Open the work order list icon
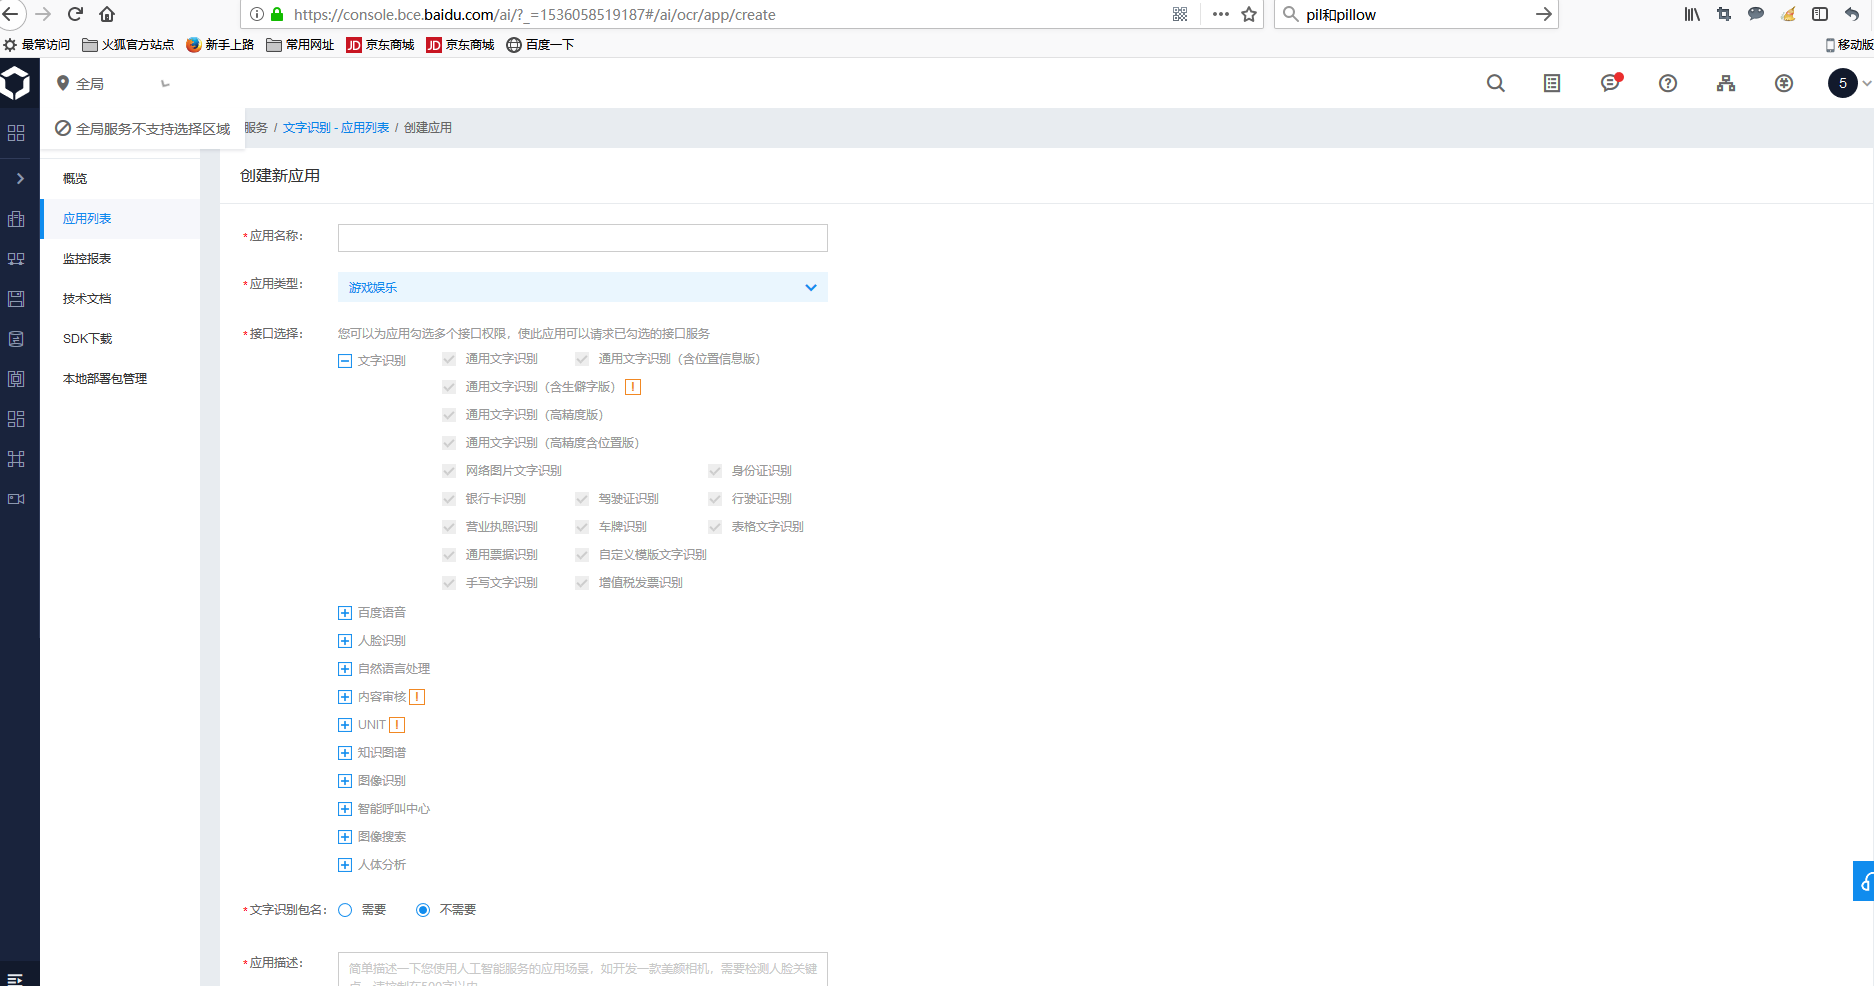Screen dimensions: 1874x986 1552,84
